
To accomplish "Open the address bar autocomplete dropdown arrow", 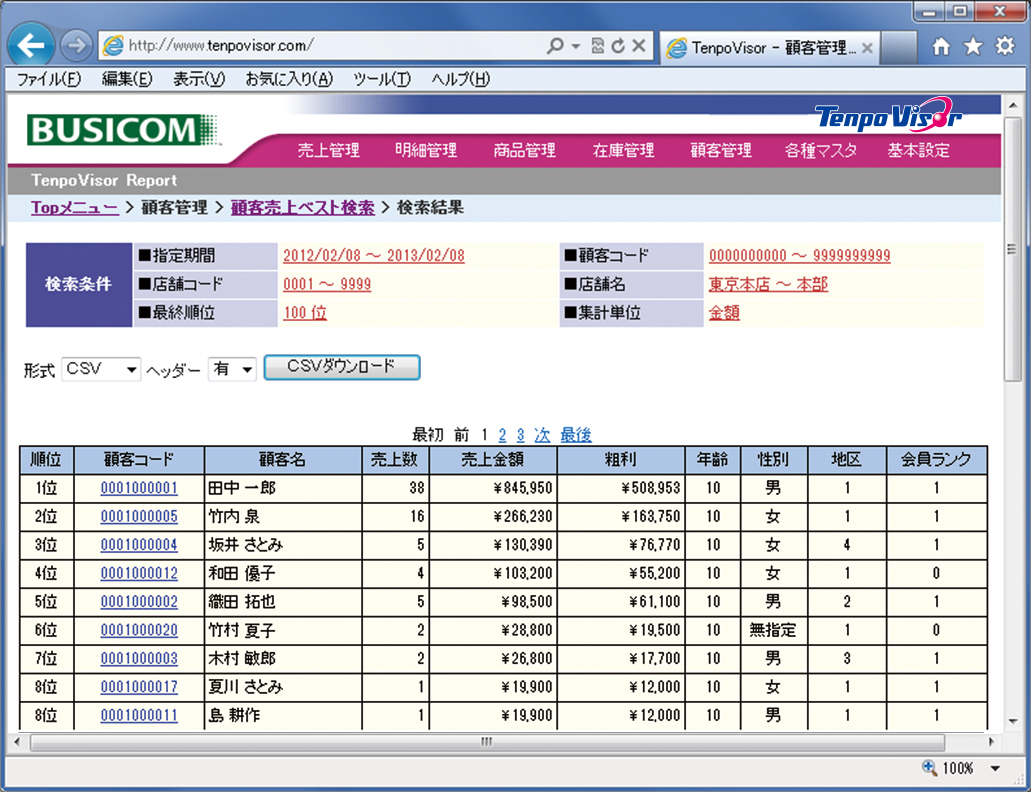I will (576, 46).
